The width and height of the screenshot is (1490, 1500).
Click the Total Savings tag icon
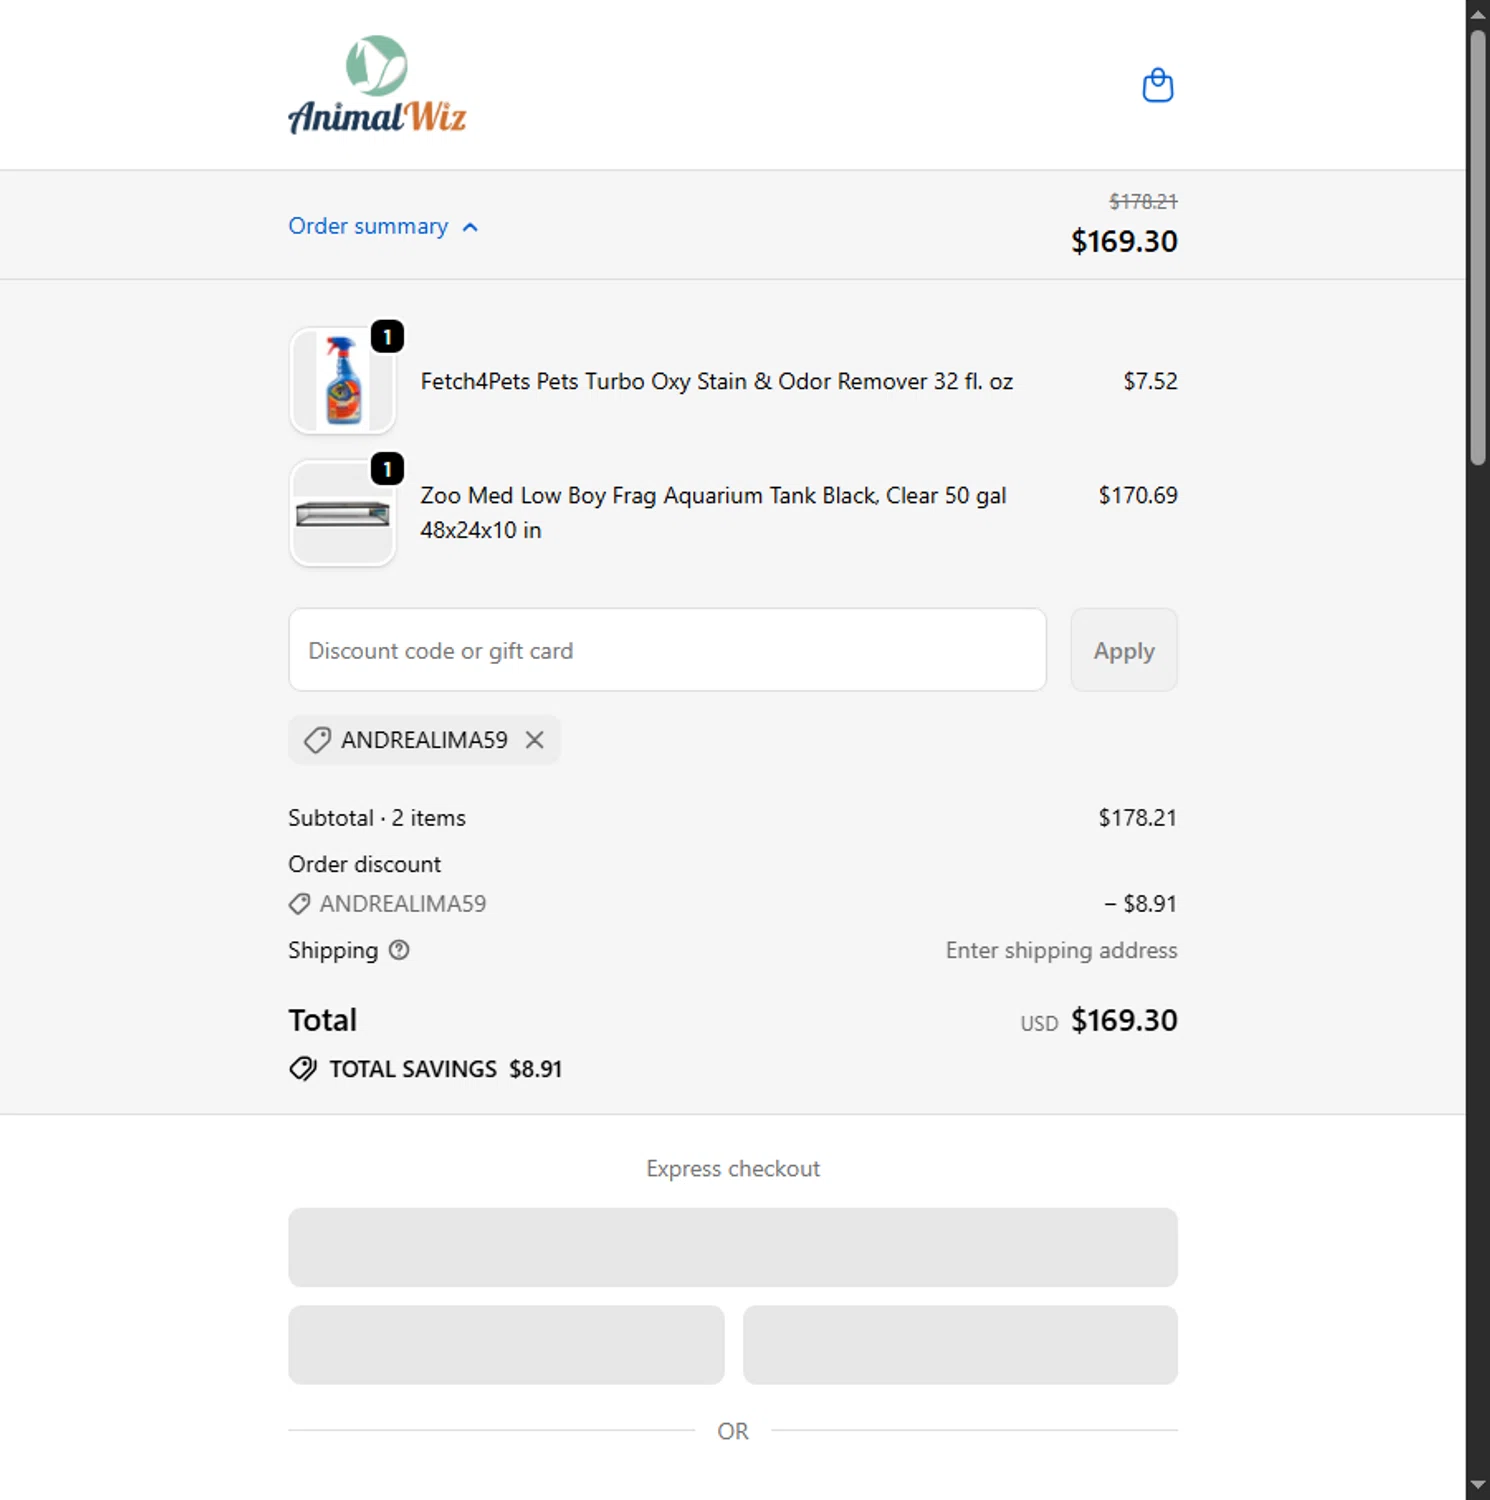pos(303,1069)
